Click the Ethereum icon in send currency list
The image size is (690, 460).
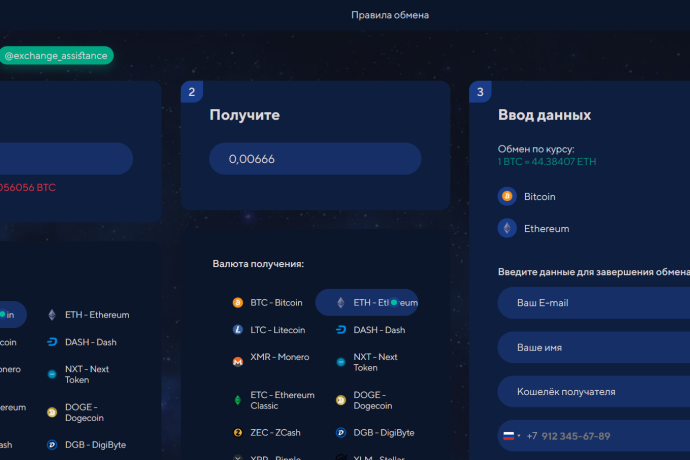click(x=52, y=315)
